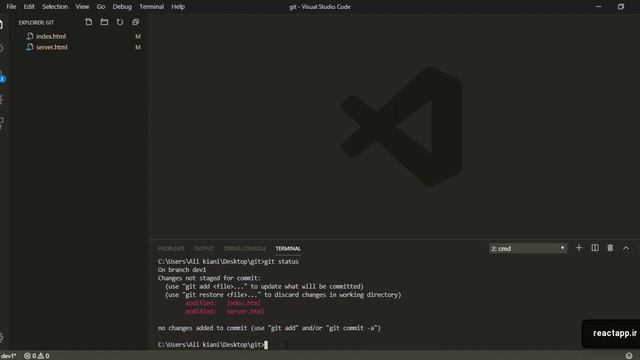Maximize the panel with the chevron up

click(626, 248)
